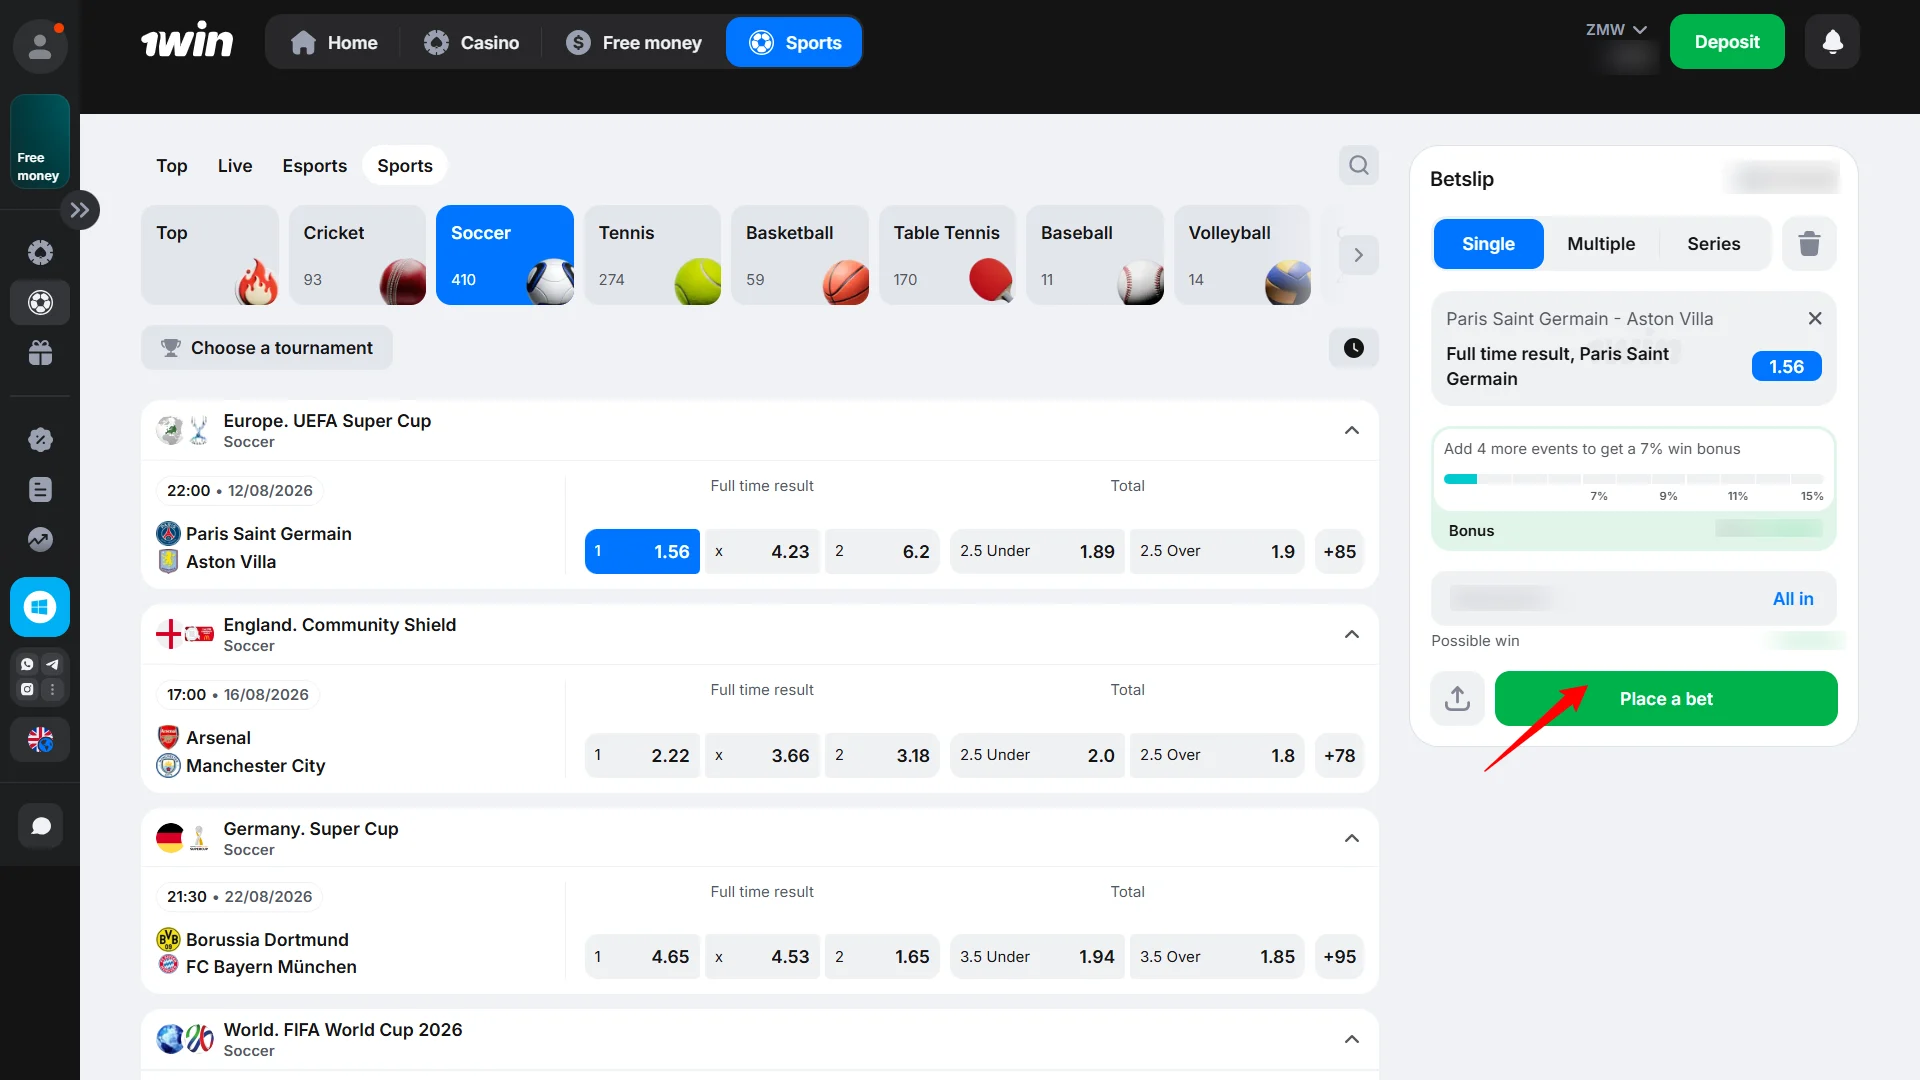
Task: Open ZMW currency dropdown
Action: pyautogui.click(x=1616, y=29)
